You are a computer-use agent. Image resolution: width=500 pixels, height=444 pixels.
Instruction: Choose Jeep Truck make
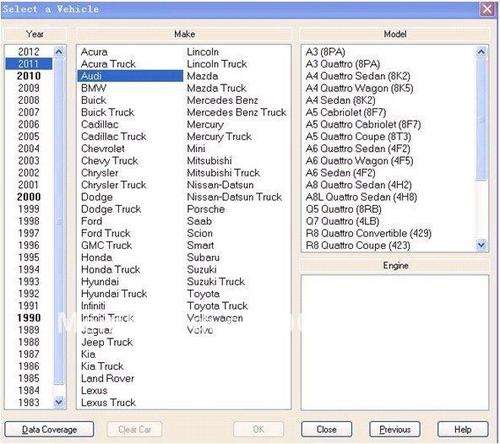(107, 342)
